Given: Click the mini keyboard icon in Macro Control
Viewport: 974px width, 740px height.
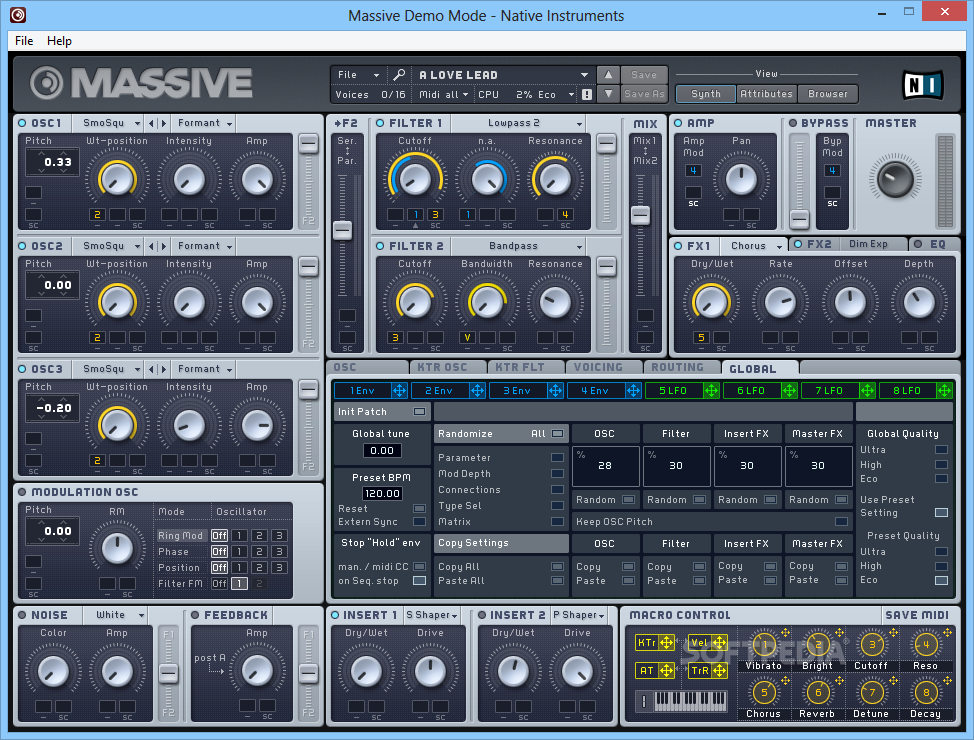Looking at the screenshot, I should (x=691, y=701).
